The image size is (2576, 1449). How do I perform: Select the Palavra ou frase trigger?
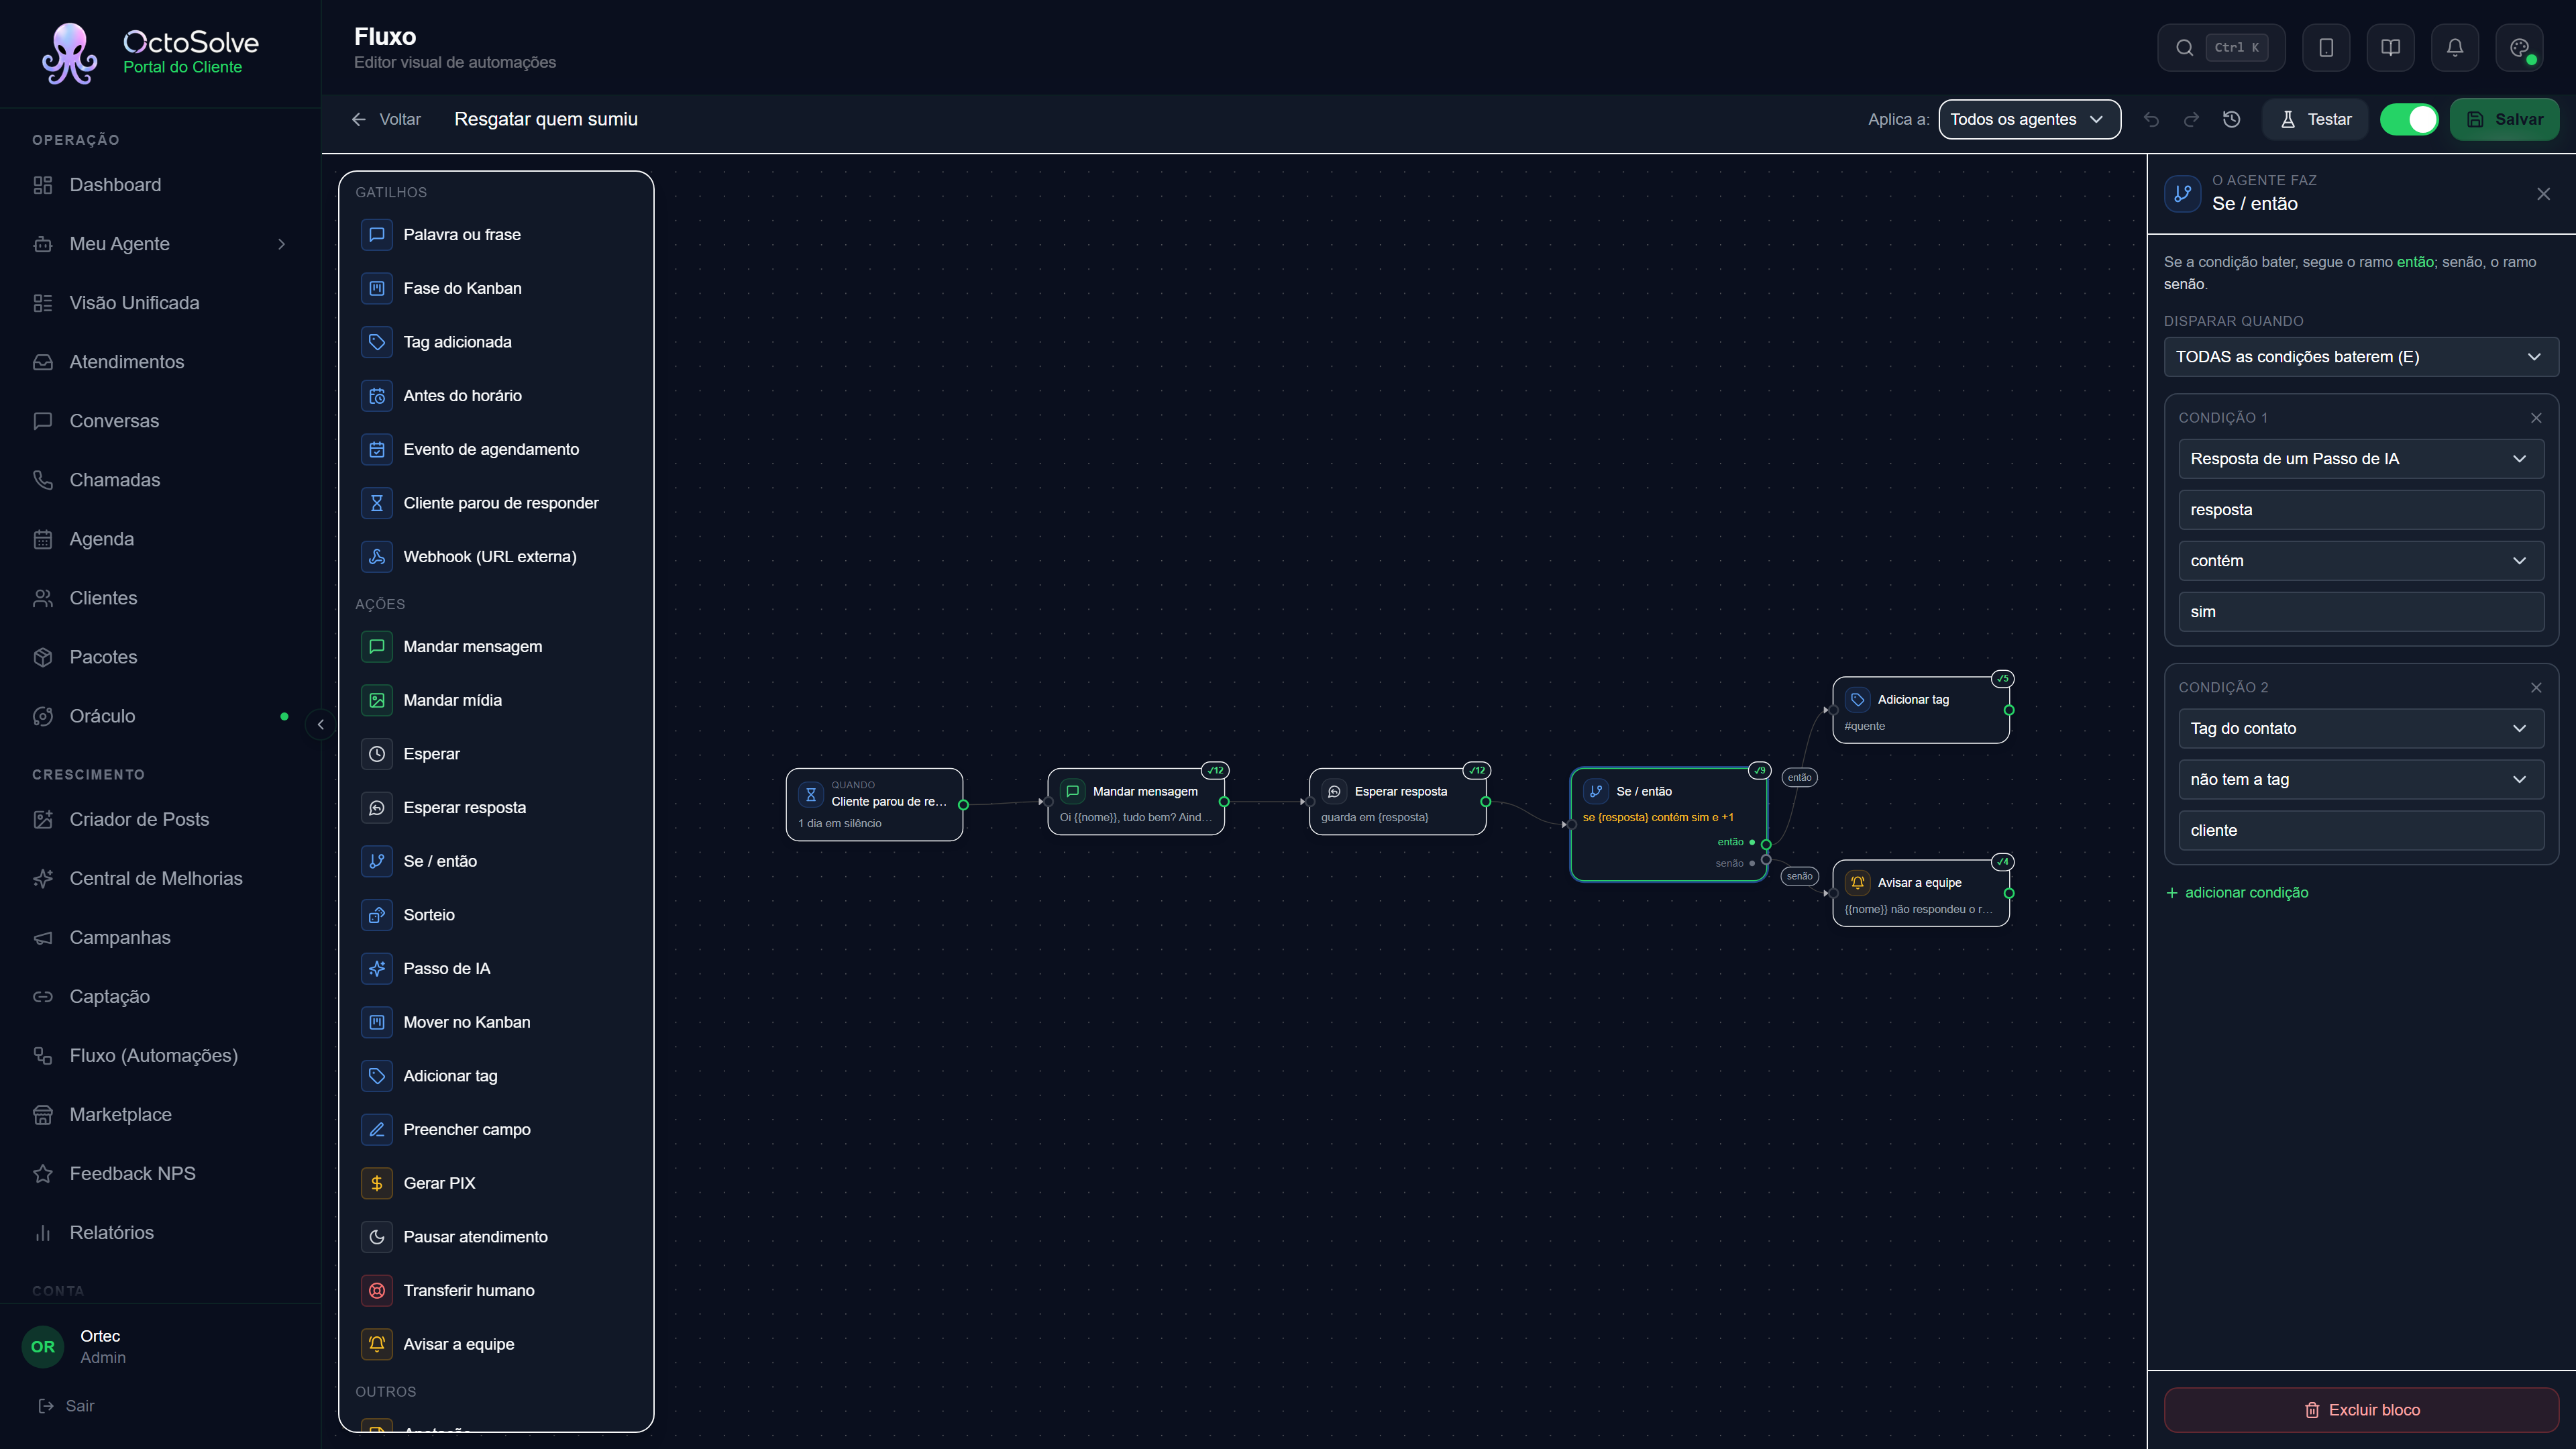click(x=496, y=234)
